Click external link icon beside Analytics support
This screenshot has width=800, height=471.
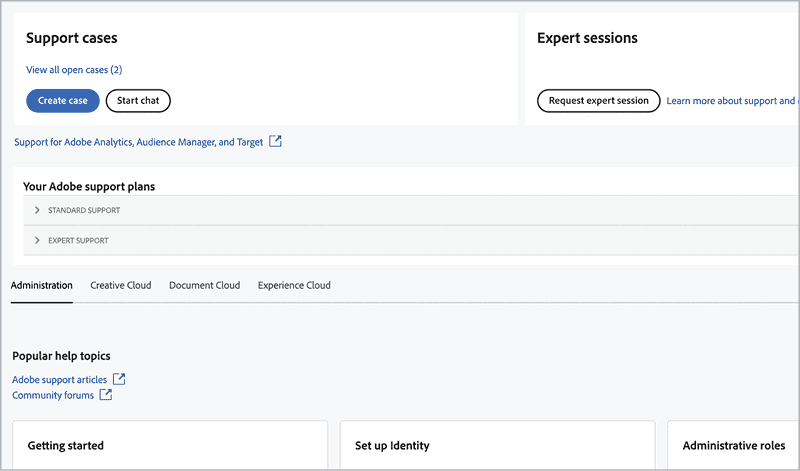tap(276, 141)
